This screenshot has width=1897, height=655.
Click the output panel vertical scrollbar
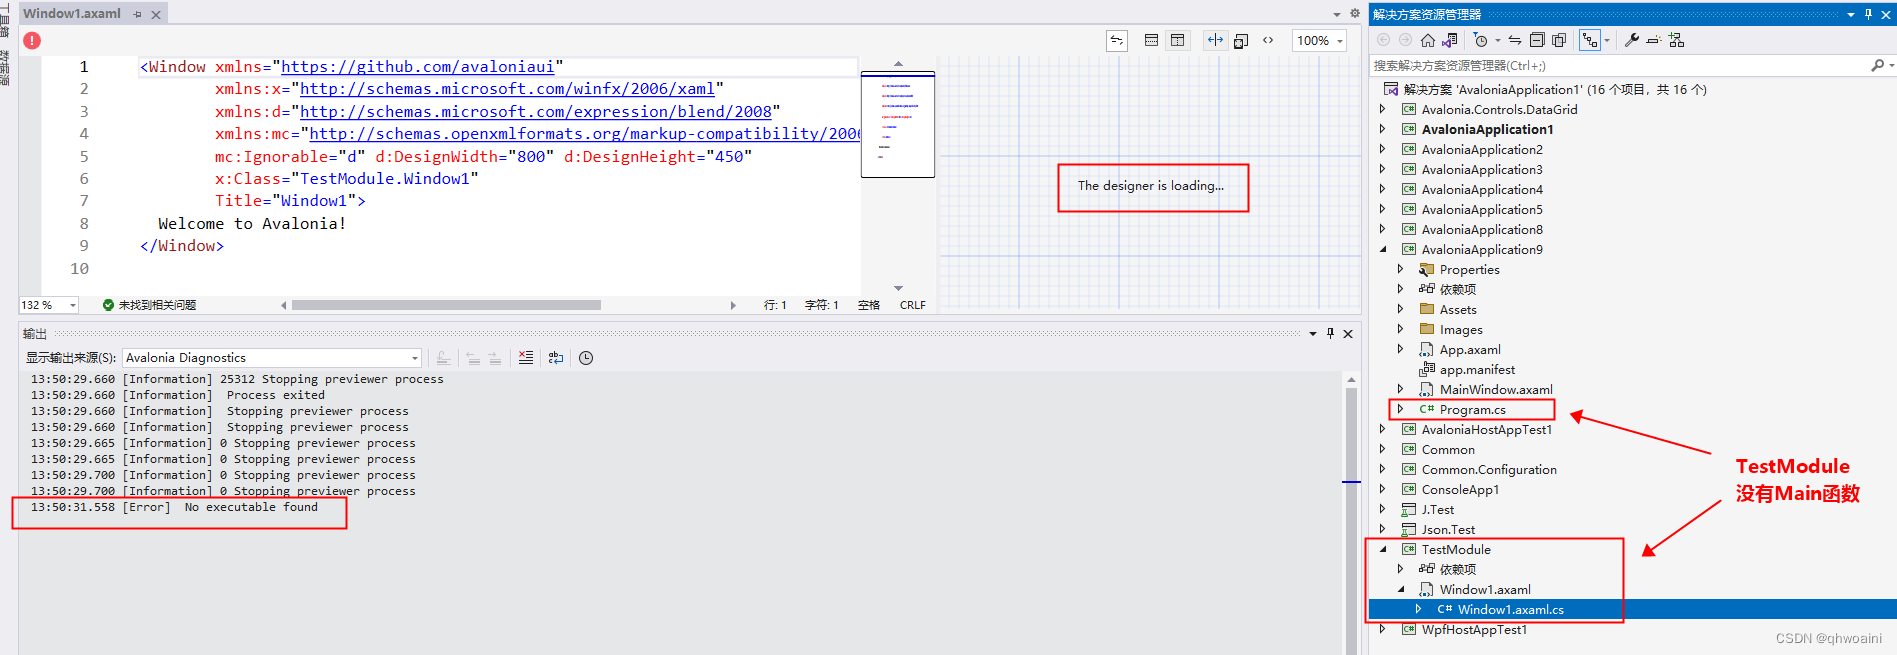[x=1351, y=515]
